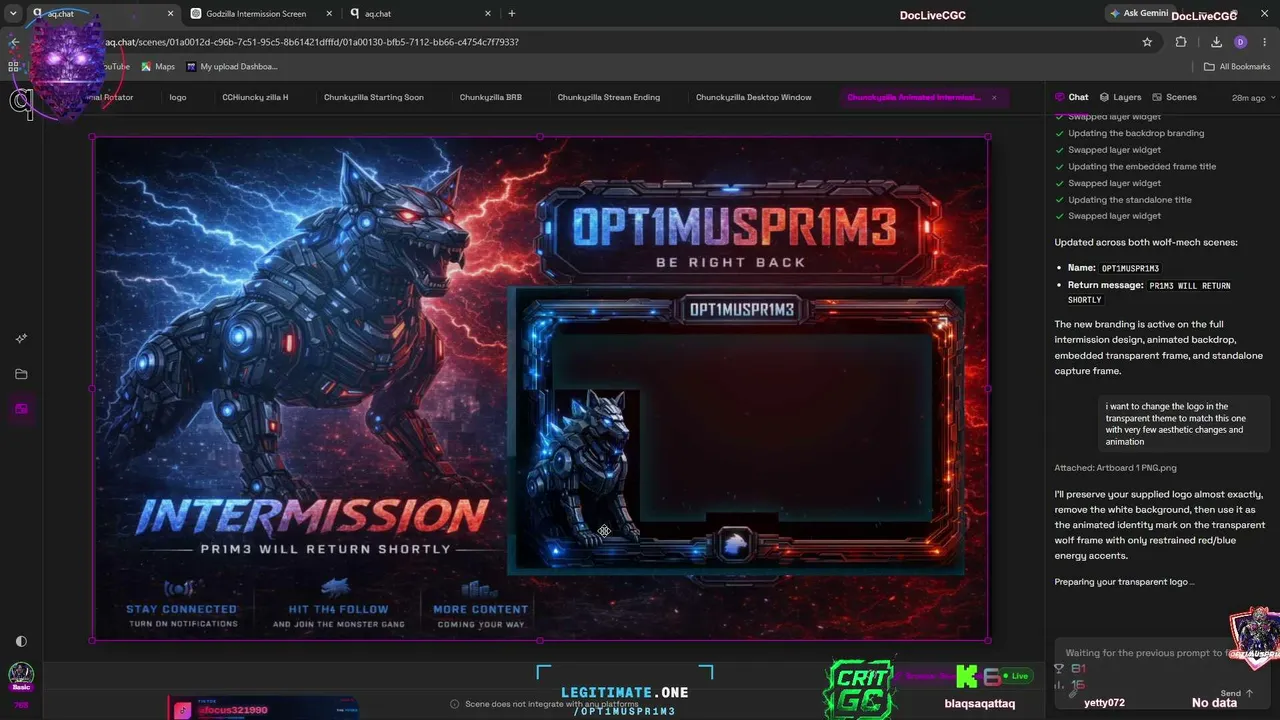1280x720 pixels.
Task: Switch to the Layers panel tab
Action: pos(1120,97)
